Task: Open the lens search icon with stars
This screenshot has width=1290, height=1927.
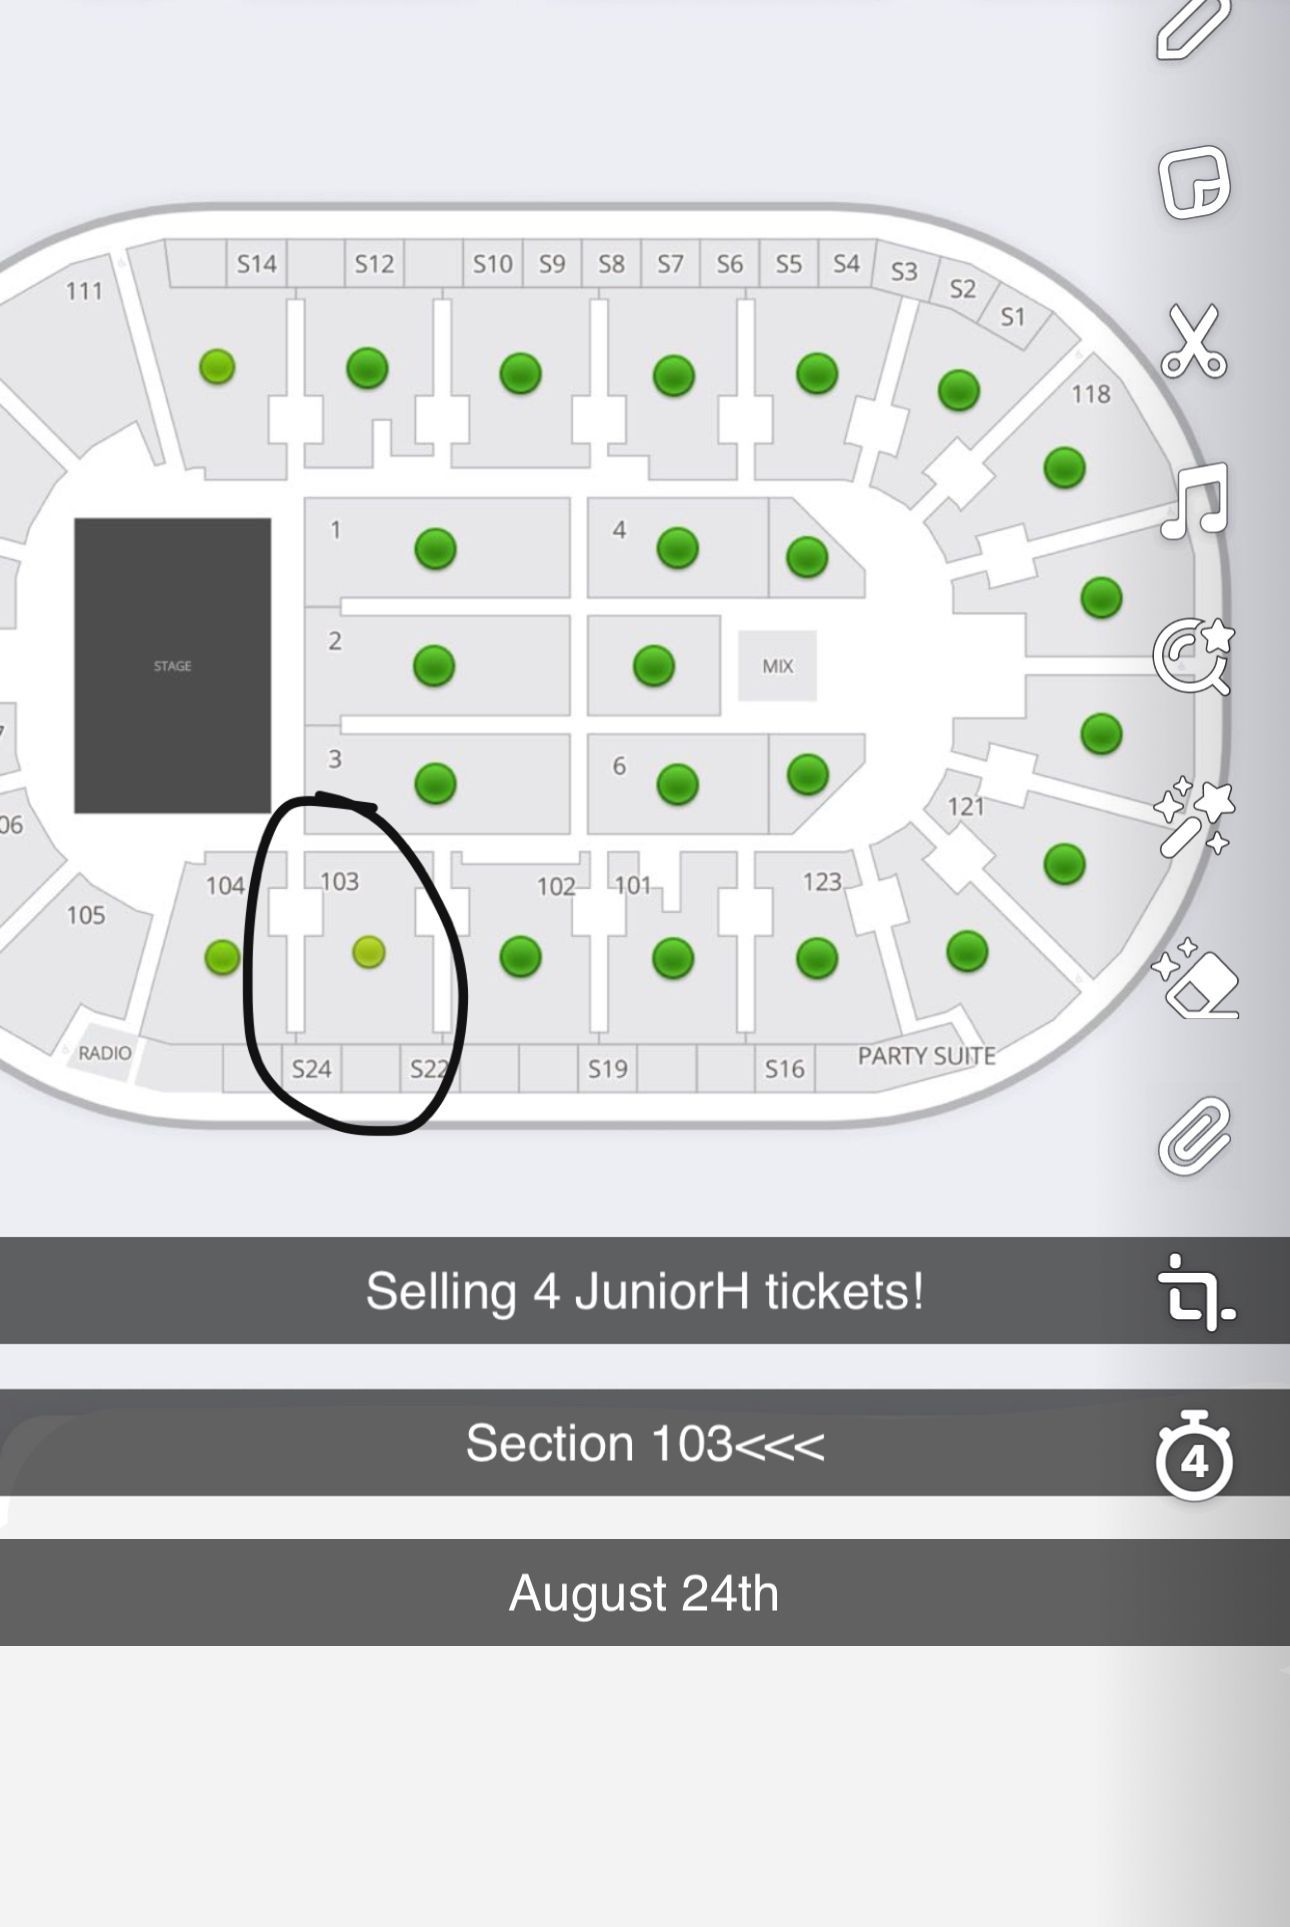Action: [x=1194, y=656]
